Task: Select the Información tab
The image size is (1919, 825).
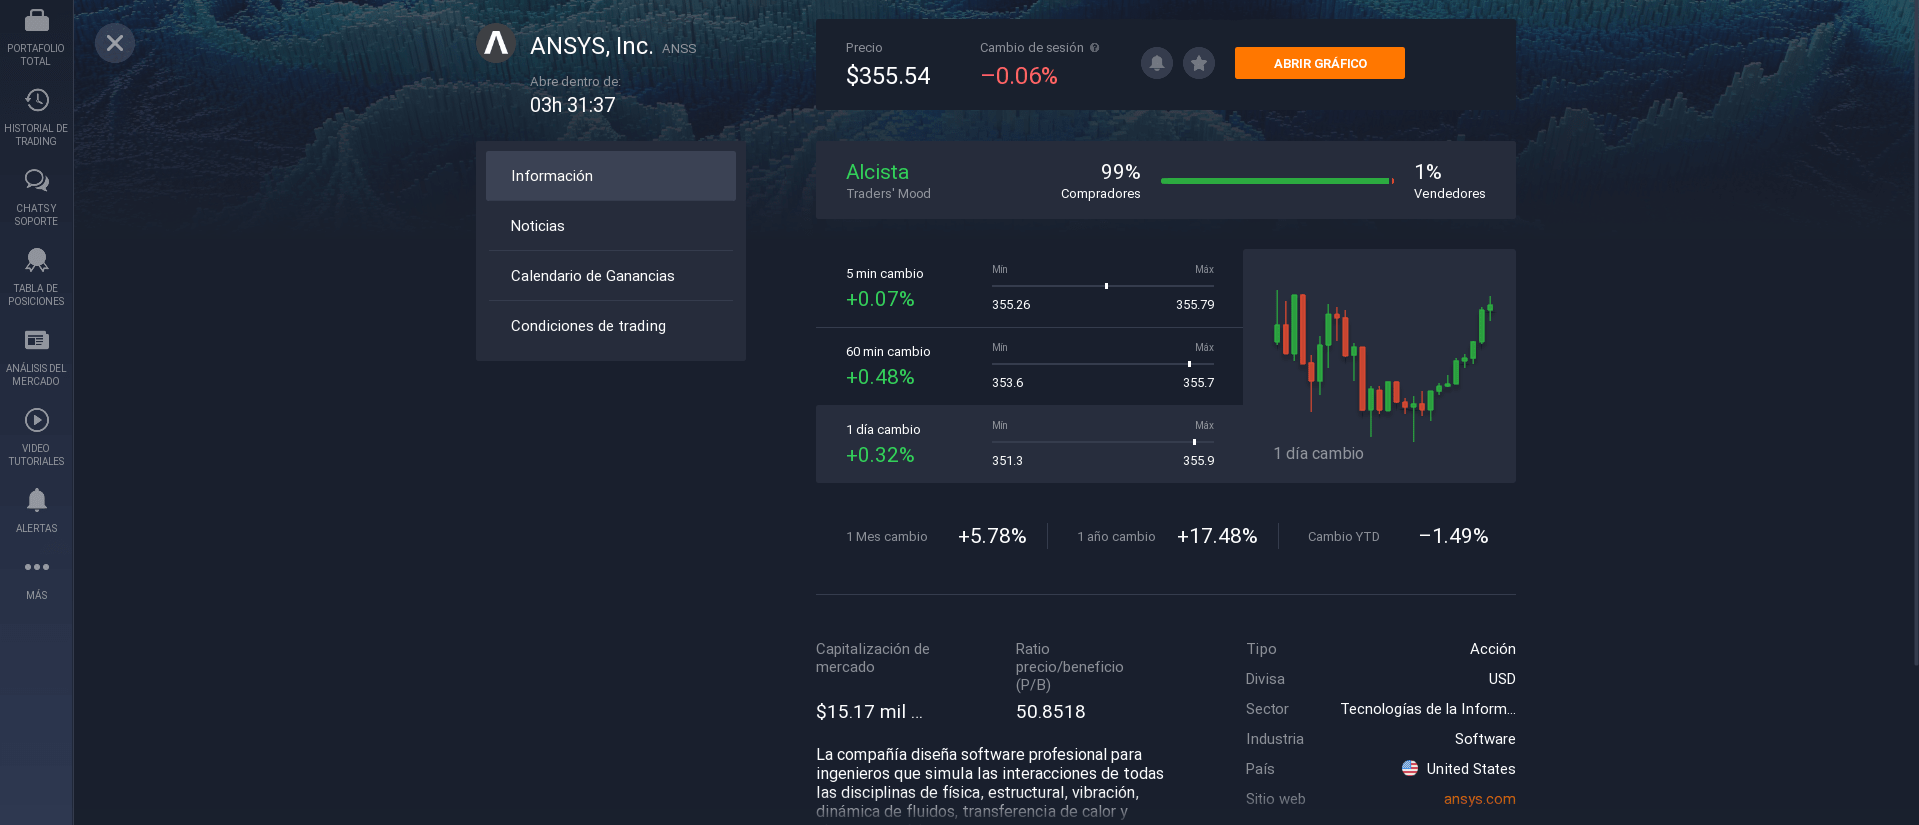Action: coord(611,176)
